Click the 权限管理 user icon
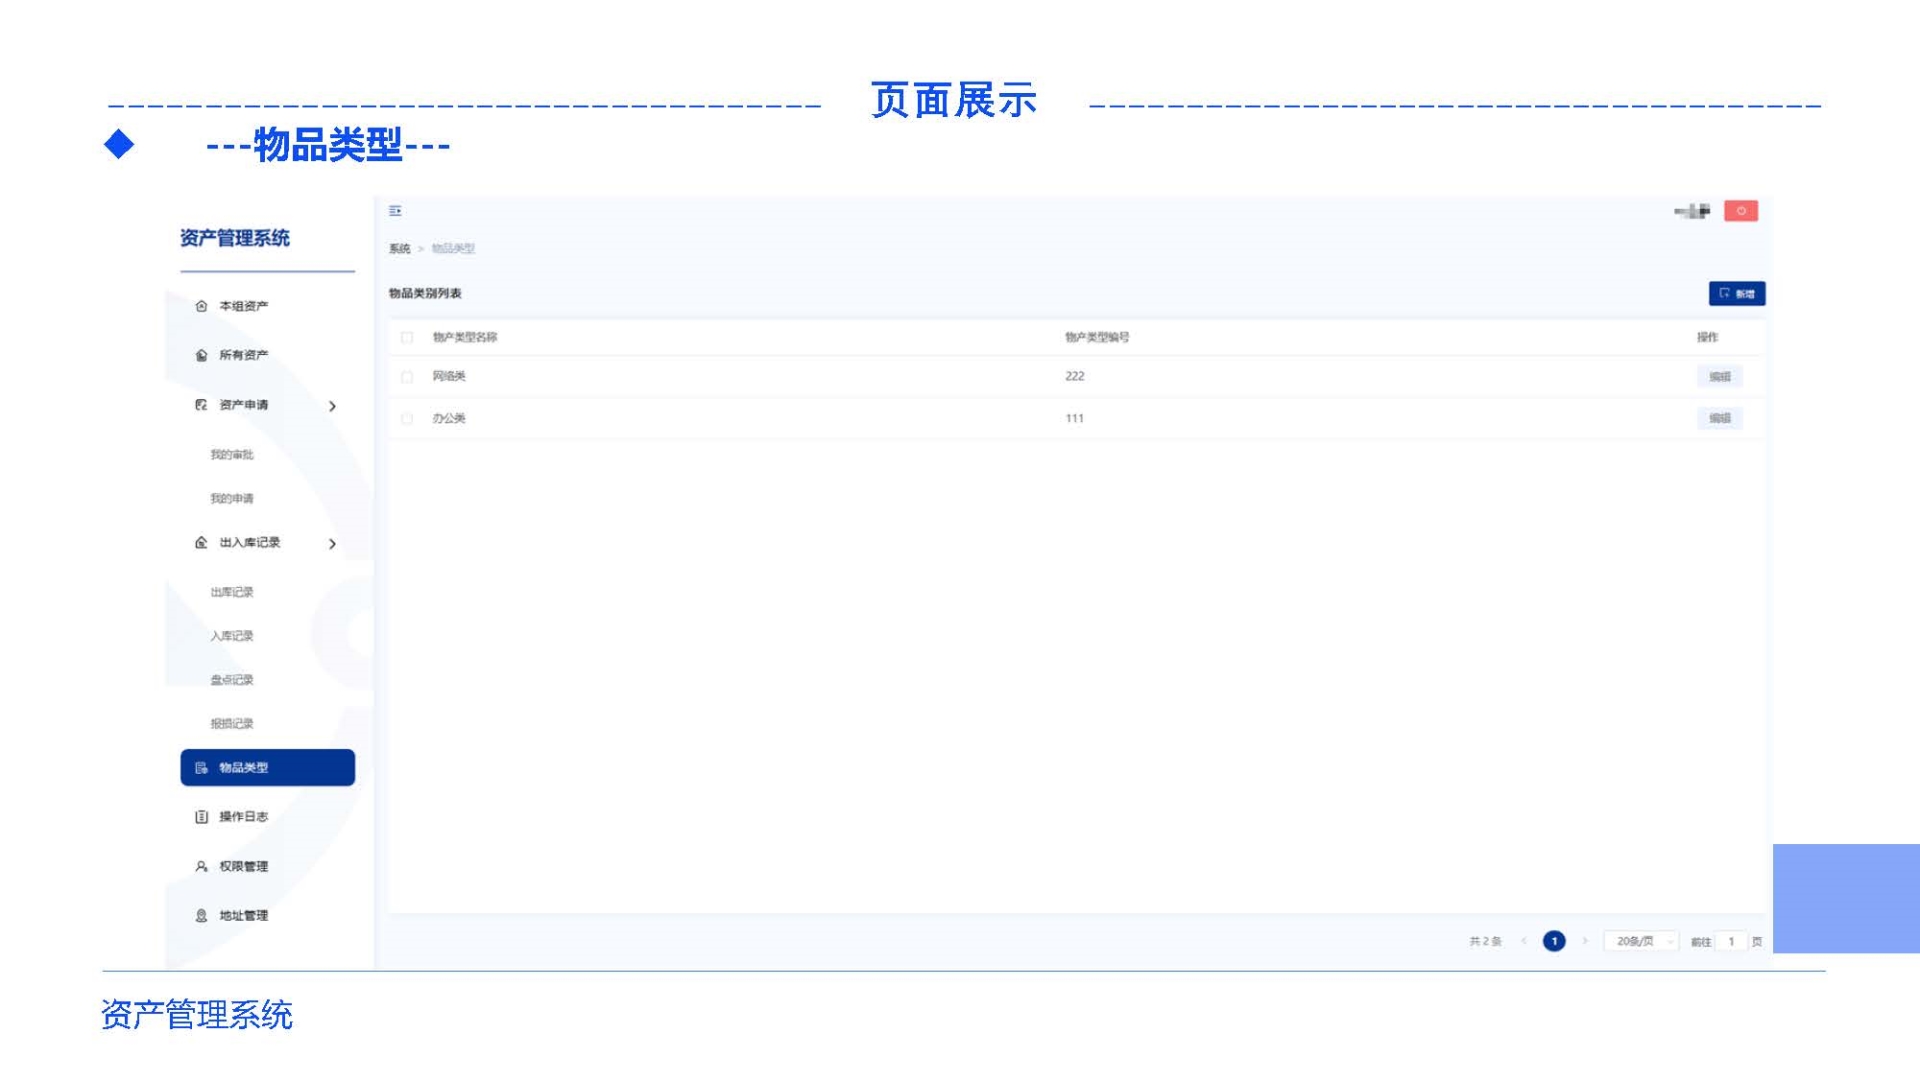1920x1080 pixels. [x=201, y=866]
